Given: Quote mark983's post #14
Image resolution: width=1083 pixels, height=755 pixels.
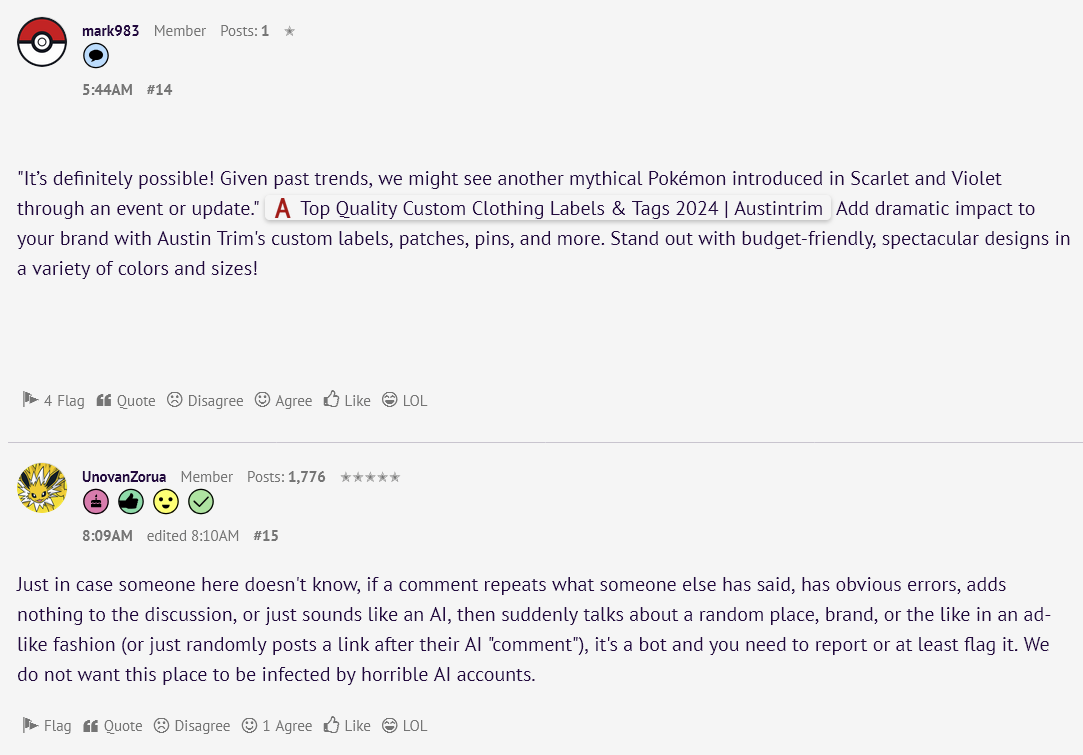Looking at the screenshot, I should coord(126,401).
